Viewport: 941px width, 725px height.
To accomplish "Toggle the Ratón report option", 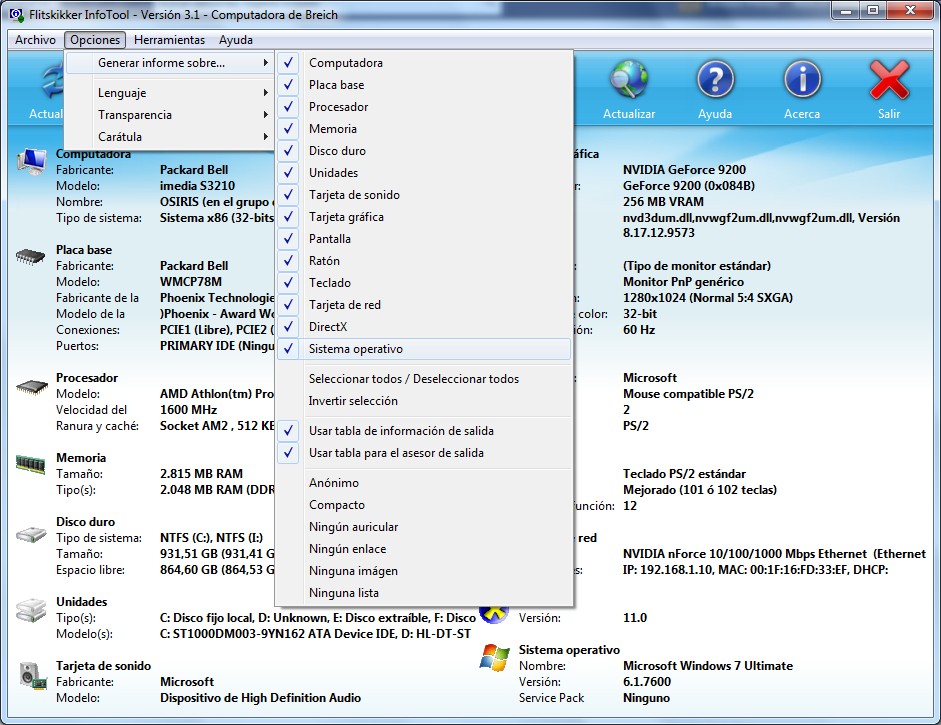I will (424, 260).
